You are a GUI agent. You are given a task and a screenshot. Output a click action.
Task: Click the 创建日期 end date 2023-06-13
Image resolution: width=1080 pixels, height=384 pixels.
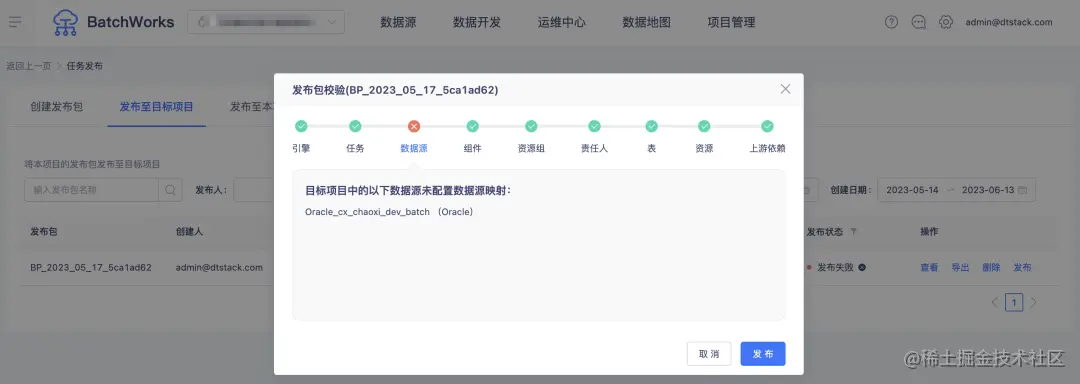988,190
